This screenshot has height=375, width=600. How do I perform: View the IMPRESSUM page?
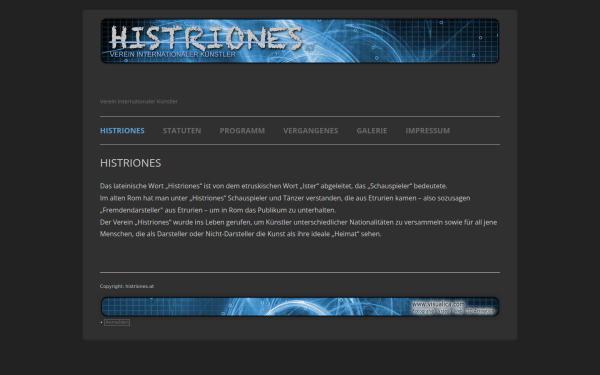pyautogui.click(x=428, y=130)
